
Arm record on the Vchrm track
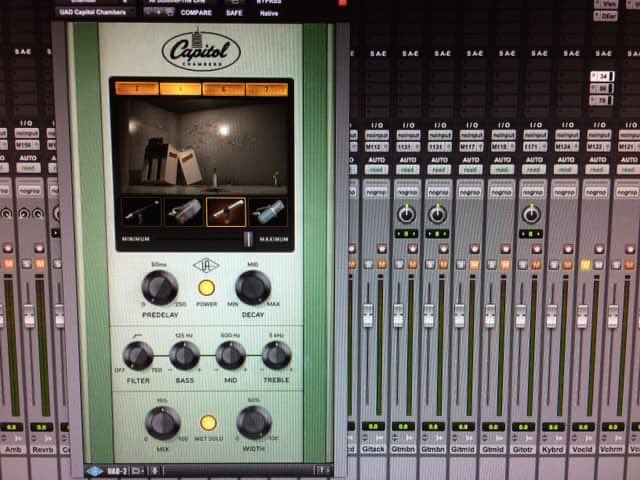tap(630, 249)
